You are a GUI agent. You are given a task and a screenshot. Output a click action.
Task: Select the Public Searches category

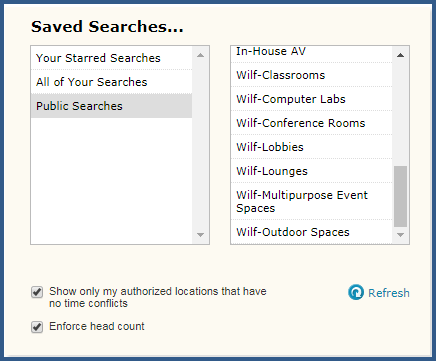point(111,106)
